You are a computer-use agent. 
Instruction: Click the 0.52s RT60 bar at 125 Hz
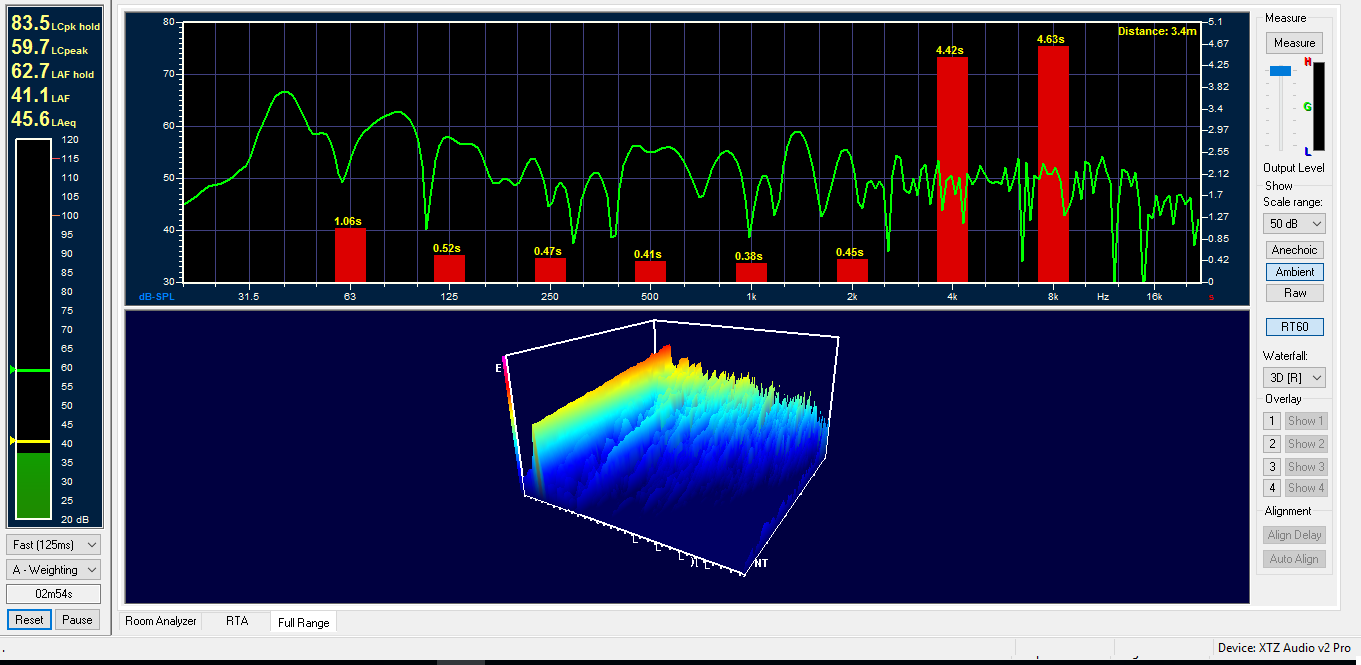point(449,268)
